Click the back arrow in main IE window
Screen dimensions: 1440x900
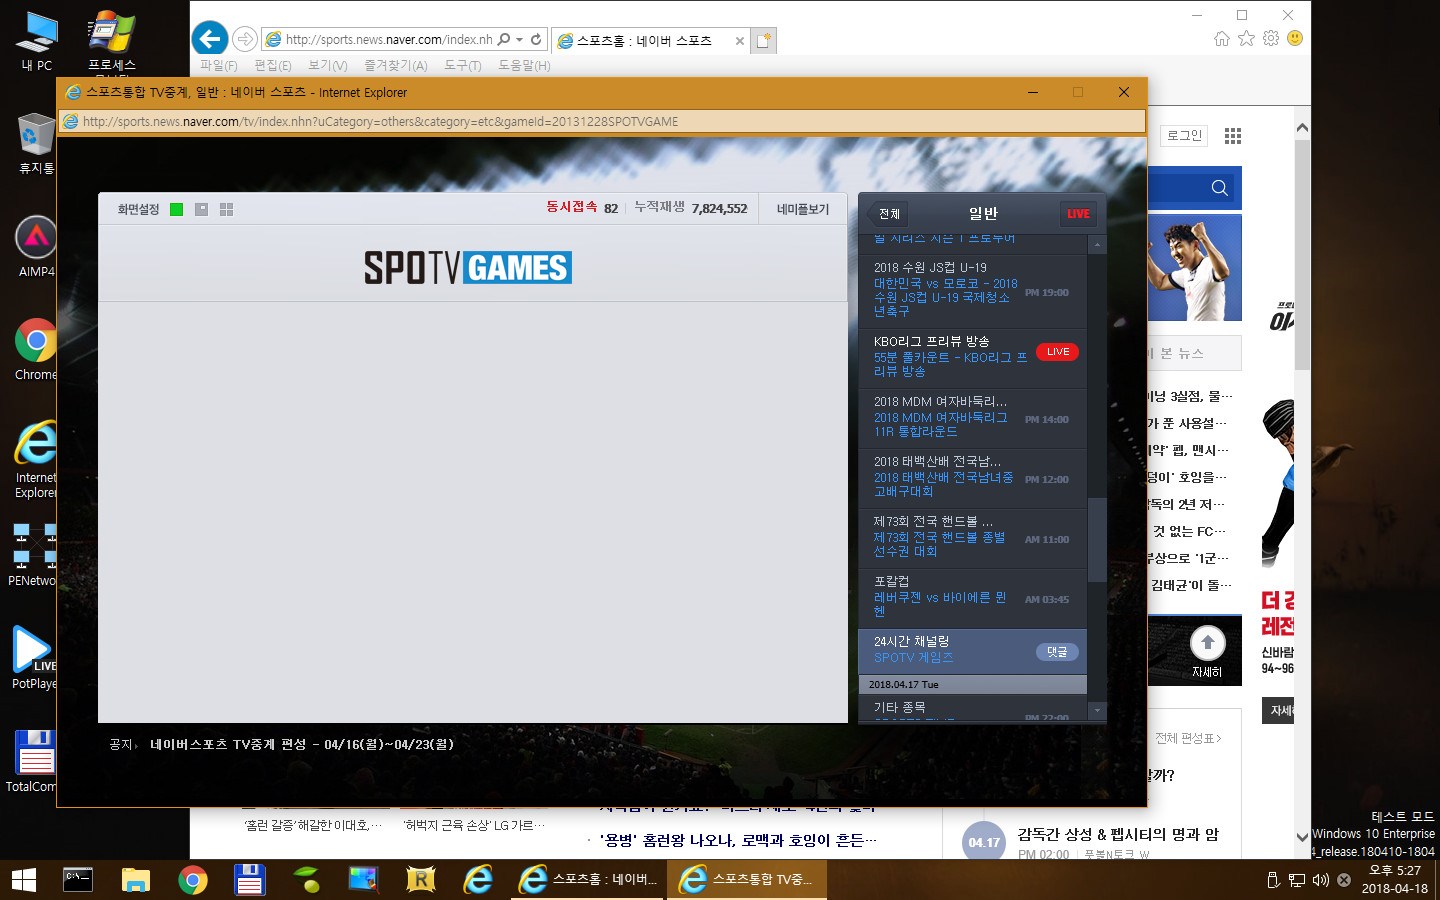[209, 39]
